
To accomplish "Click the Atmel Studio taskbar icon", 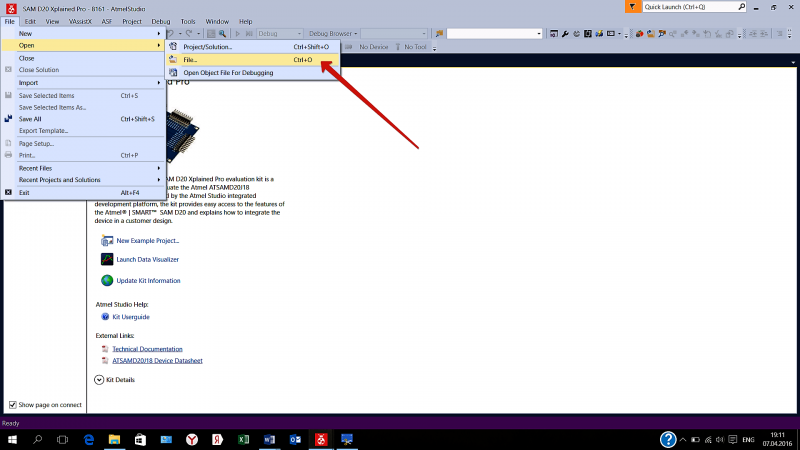I will click(x=321, y=439).
